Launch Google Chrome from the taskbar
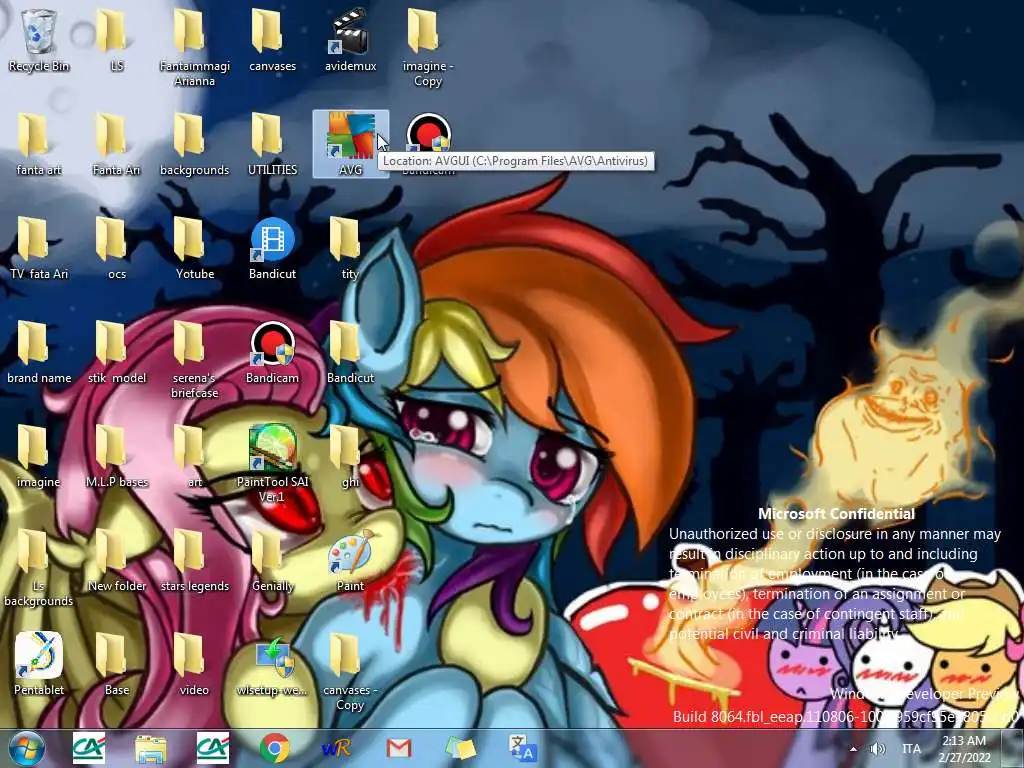Viewport: 1024px width, 768px height. click(275, 748)
